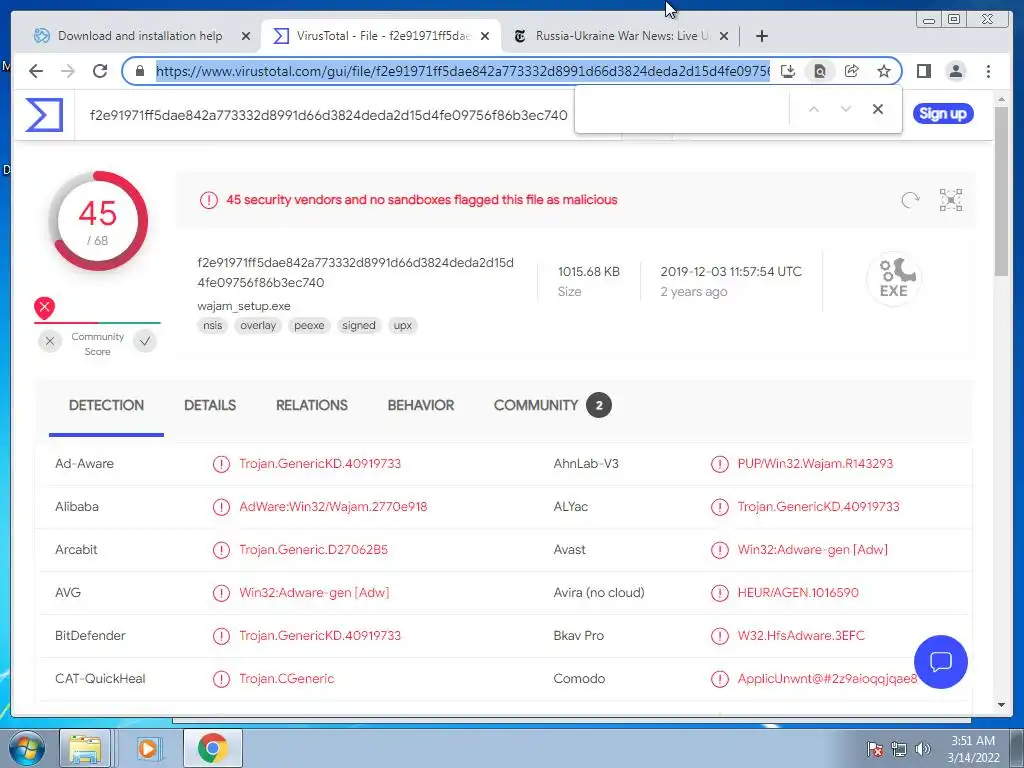Click the volume speaker tray icon
This screenshot has height=768, width=1024.
point(923,749)
